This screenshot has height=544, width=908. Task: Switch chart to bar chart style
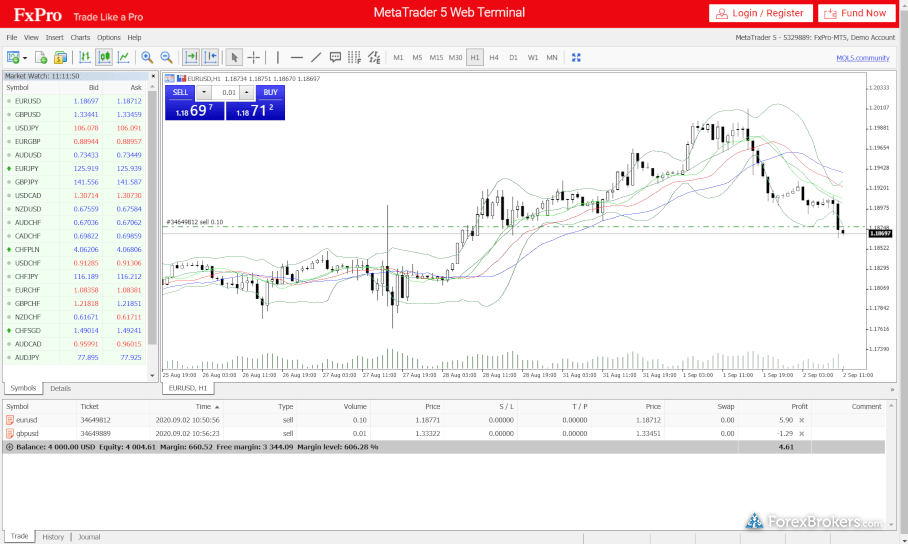[x=85, y=57]
